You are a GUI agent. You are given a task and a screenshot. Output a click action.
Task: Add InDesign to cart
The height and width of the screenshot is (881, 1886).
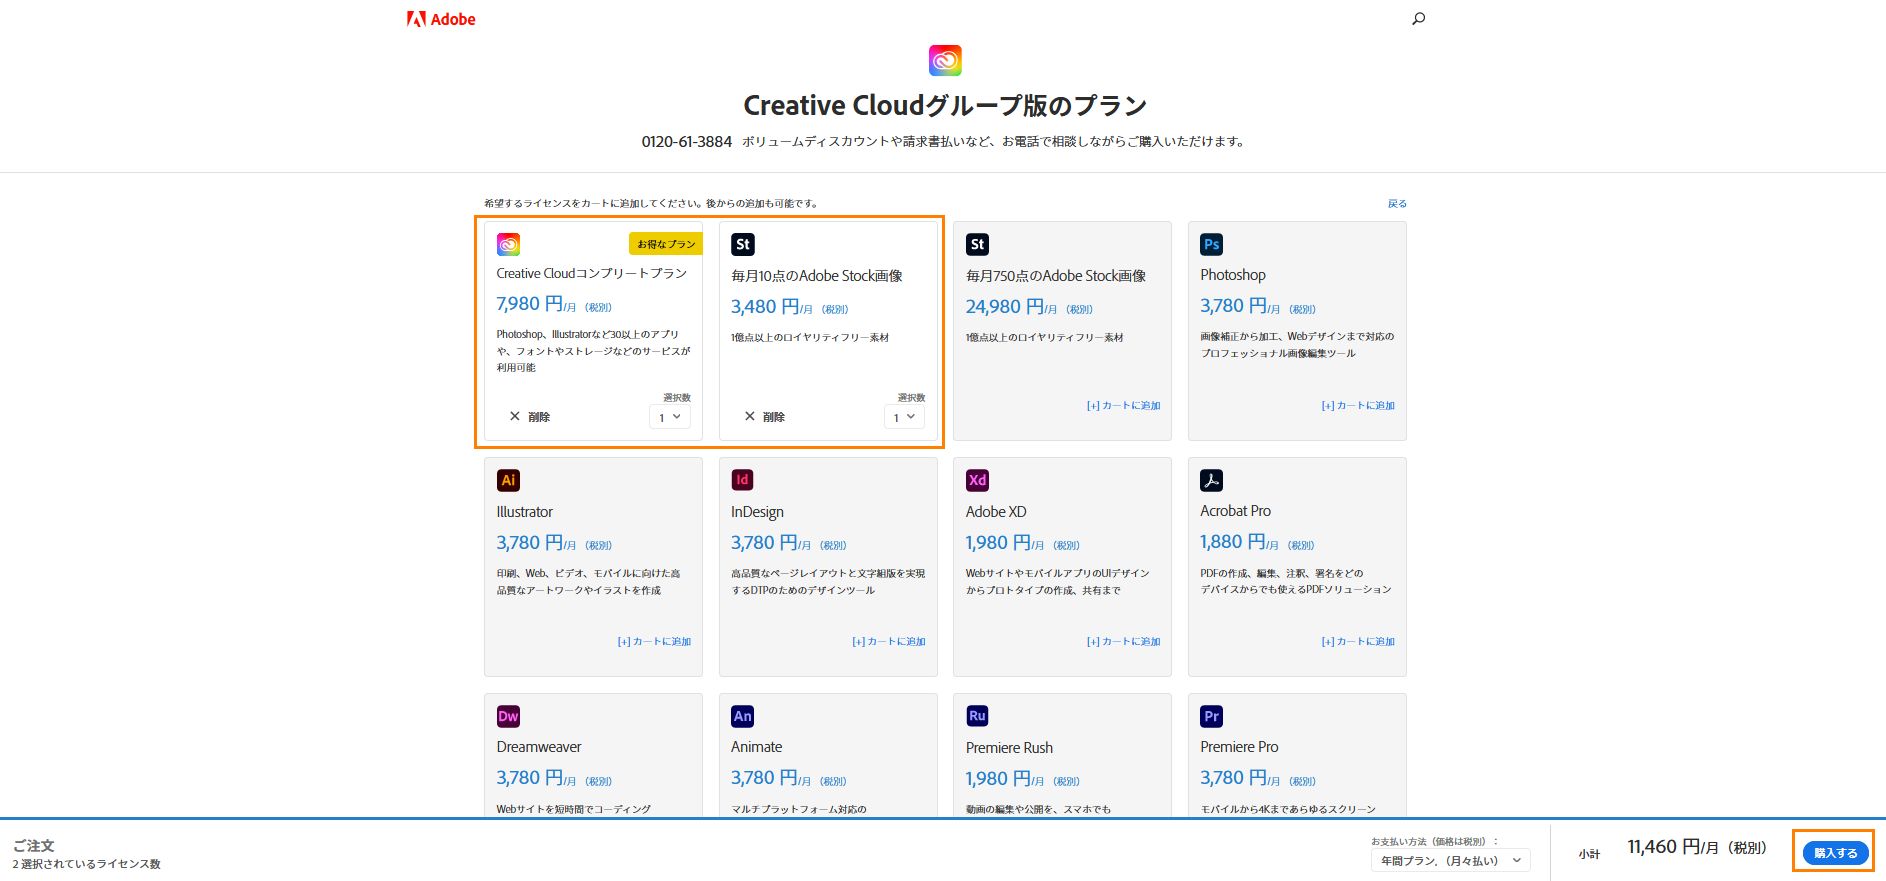(889, 642)
